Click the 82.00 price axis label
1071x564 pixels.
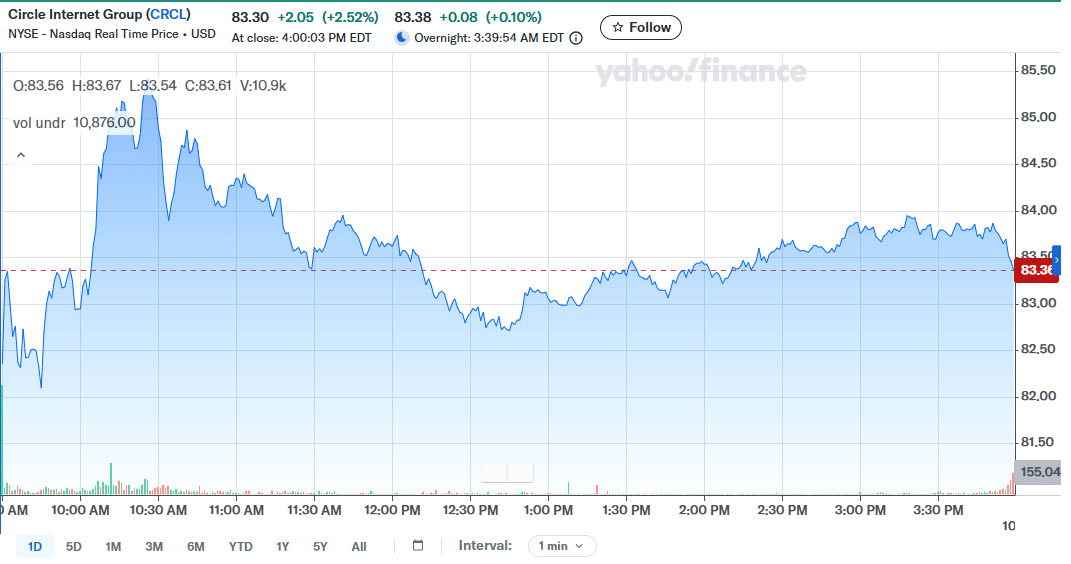coord(1038,396)
